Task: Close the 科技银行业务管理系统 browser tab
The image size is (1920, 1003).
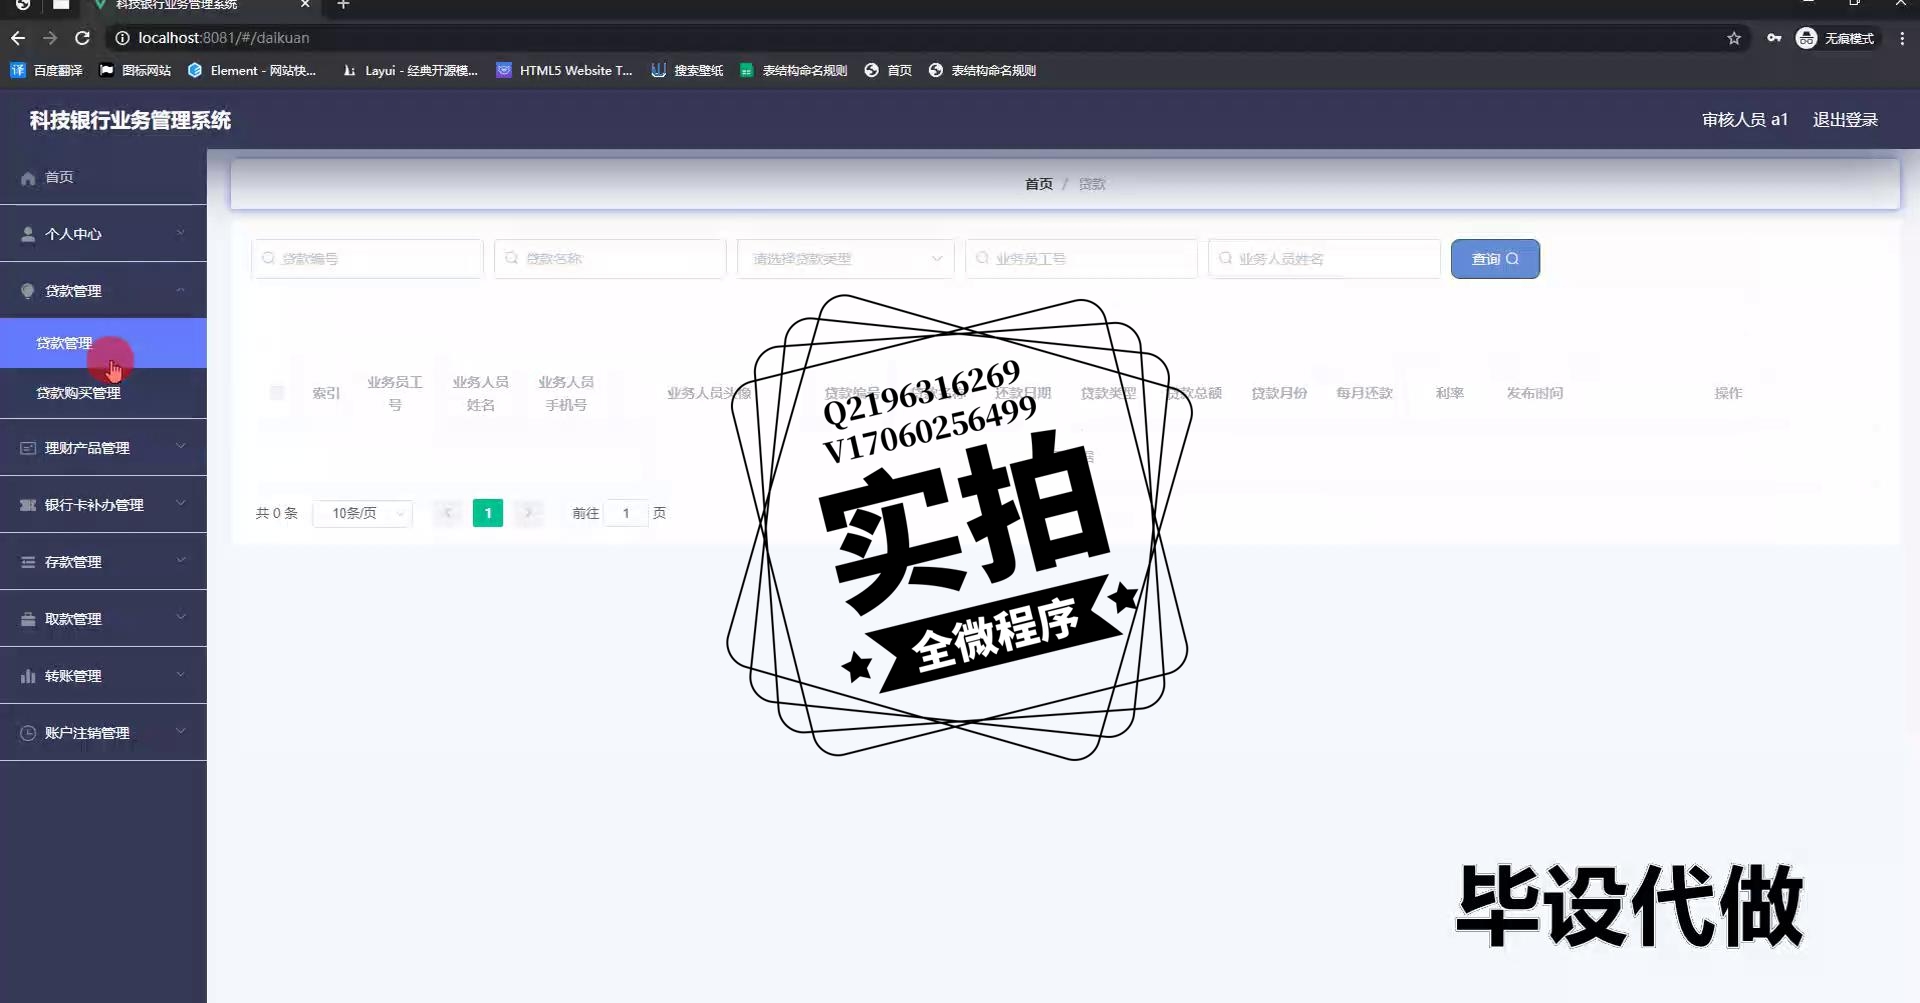Action: point(305,5)
